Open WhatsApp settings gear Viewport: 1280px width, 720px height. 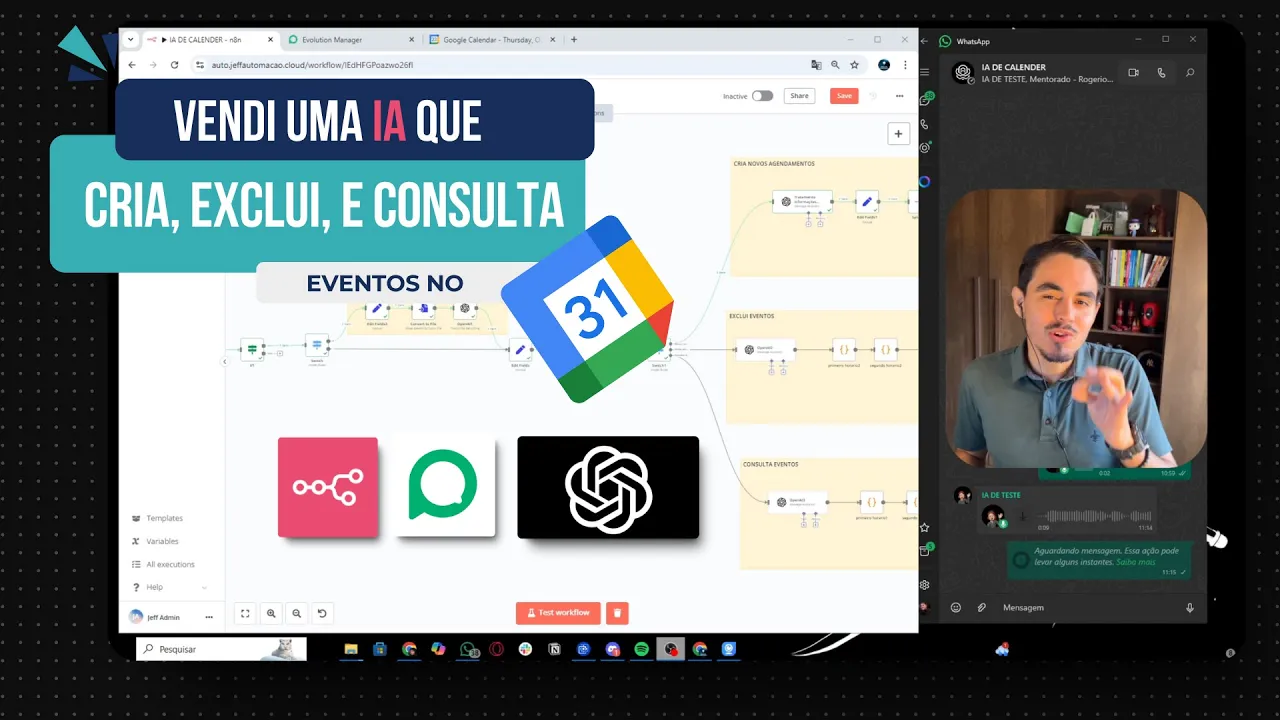coord(924,585)
